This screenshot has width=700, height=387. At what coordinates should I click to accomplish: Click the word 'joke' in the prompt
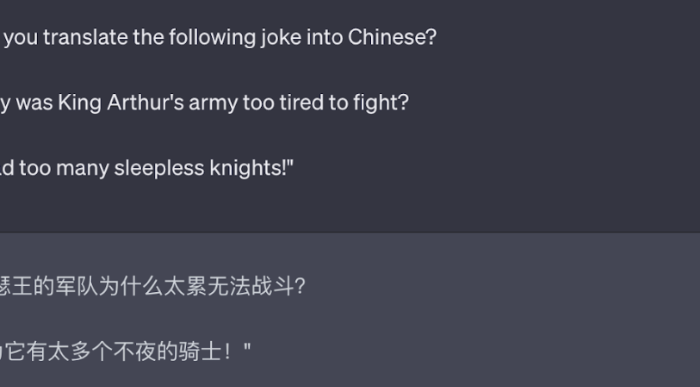[x=281, y=37]
